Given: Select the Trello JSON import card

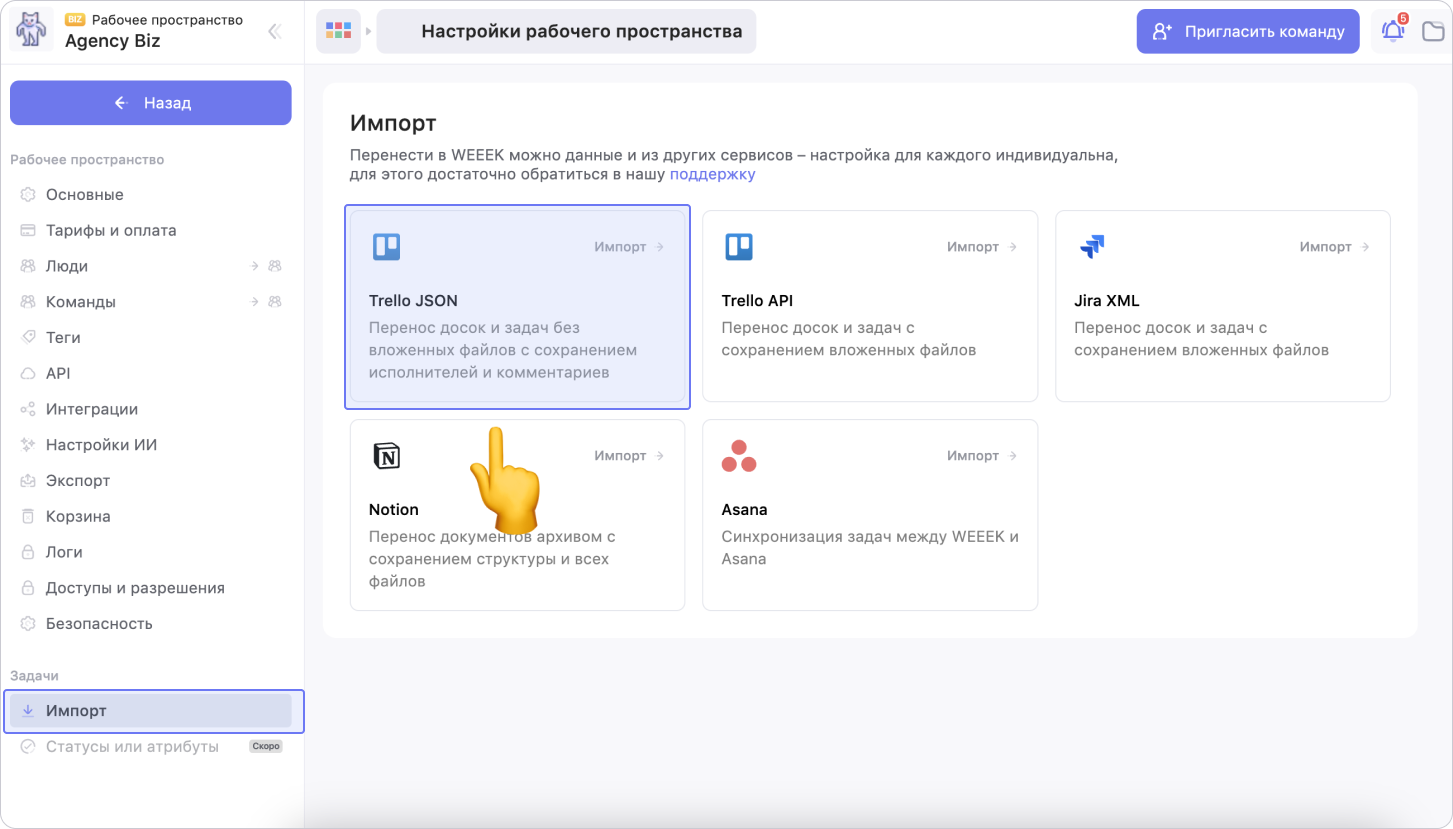Looking at the screenshot, I should (517, 307).
